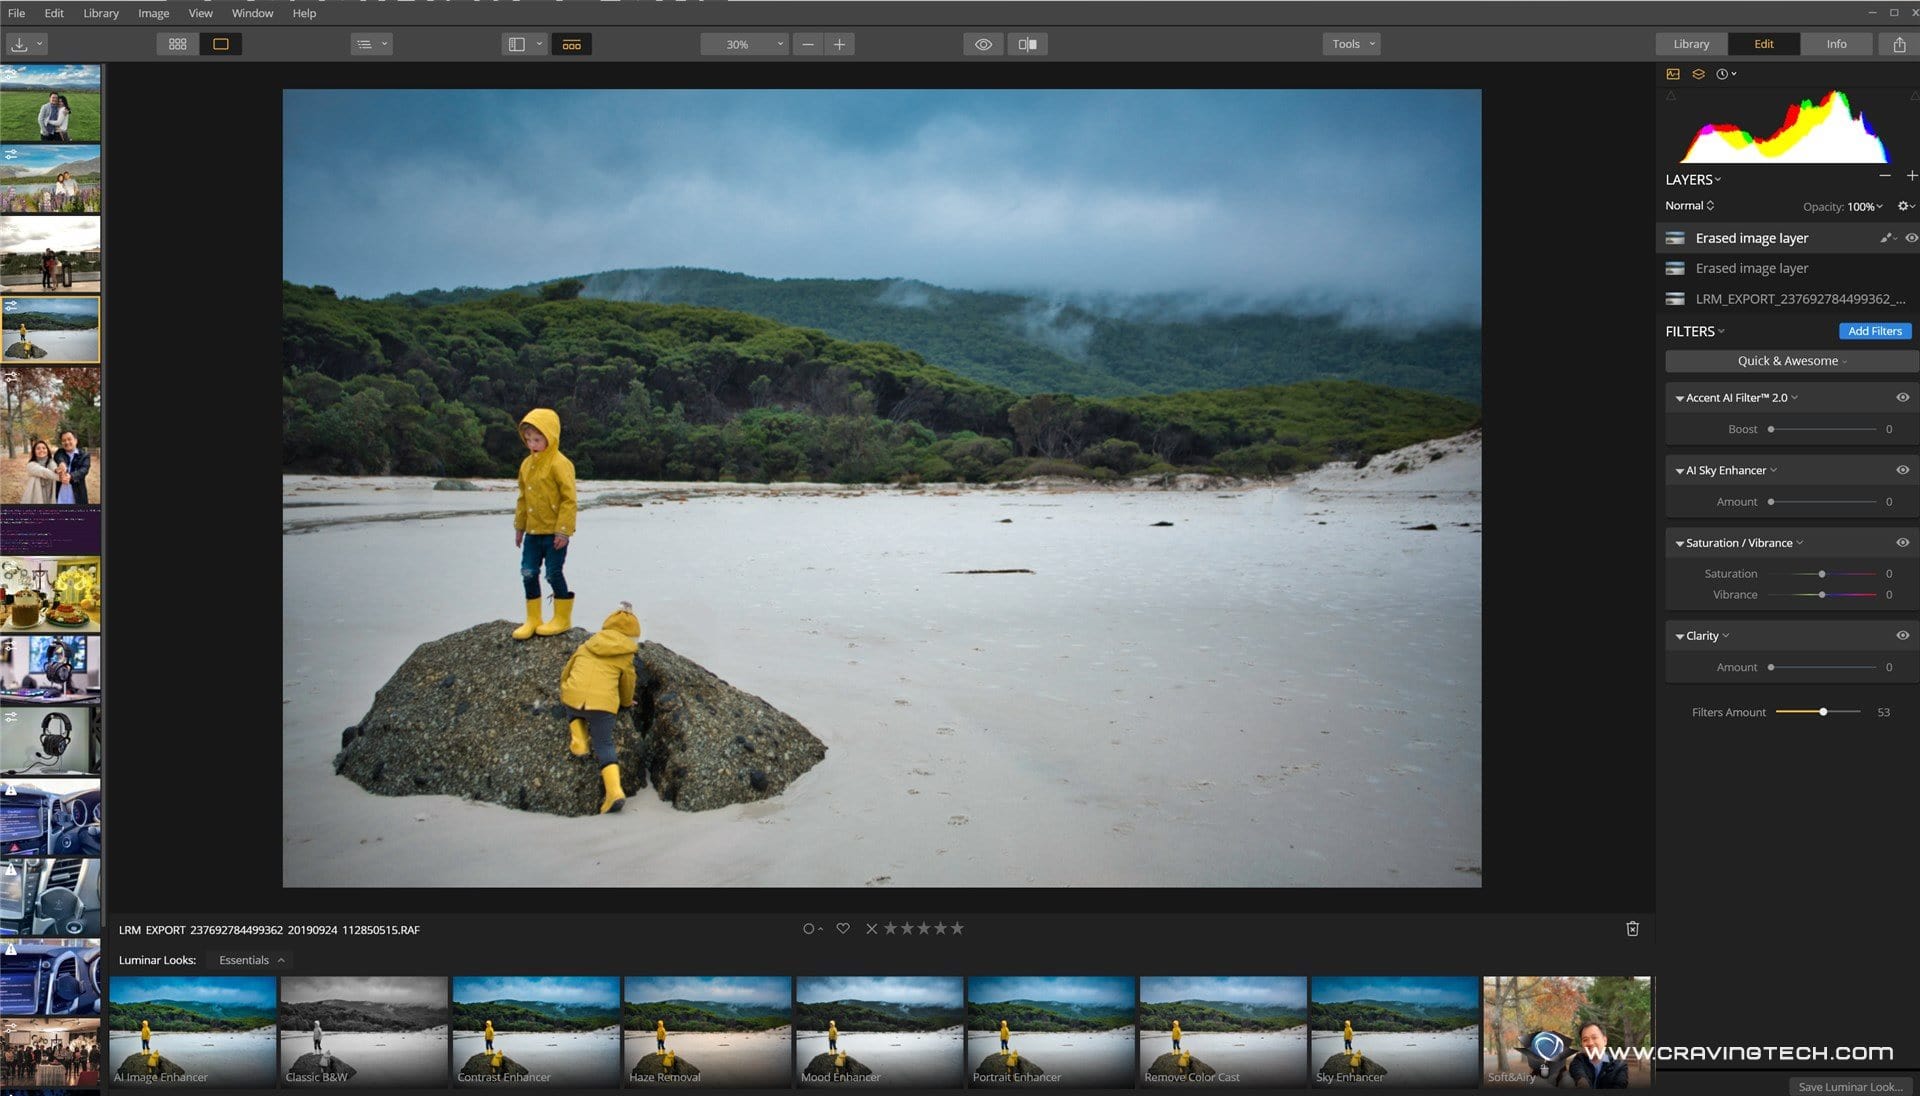Toggle visibility of Saturation / Vibrance filter
The width and height of the screenshot is (1920, 1096).
[1902, 543]
